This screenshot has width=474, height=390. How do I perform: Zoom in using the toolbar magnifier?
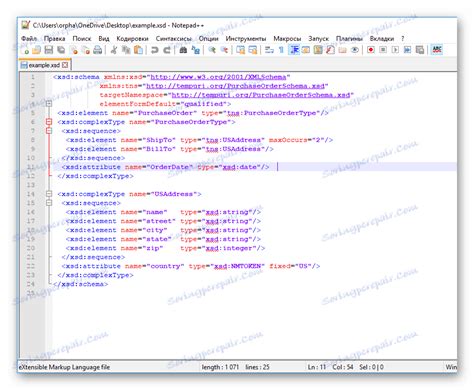[x=212, y=50]
